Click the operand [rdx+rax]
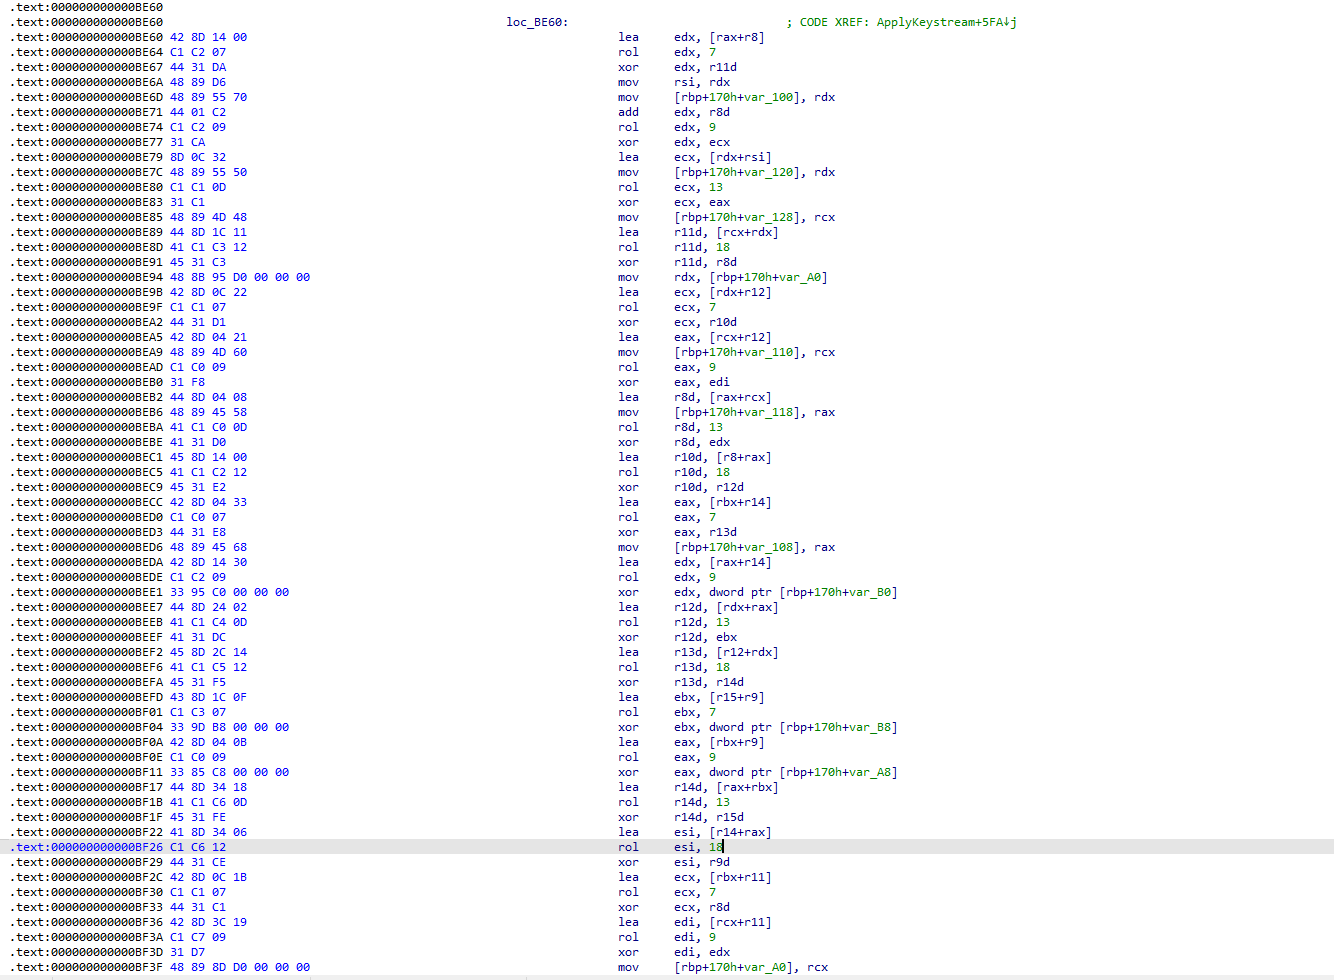Screen dimensions: 1334x980 [x=747, y=607]
